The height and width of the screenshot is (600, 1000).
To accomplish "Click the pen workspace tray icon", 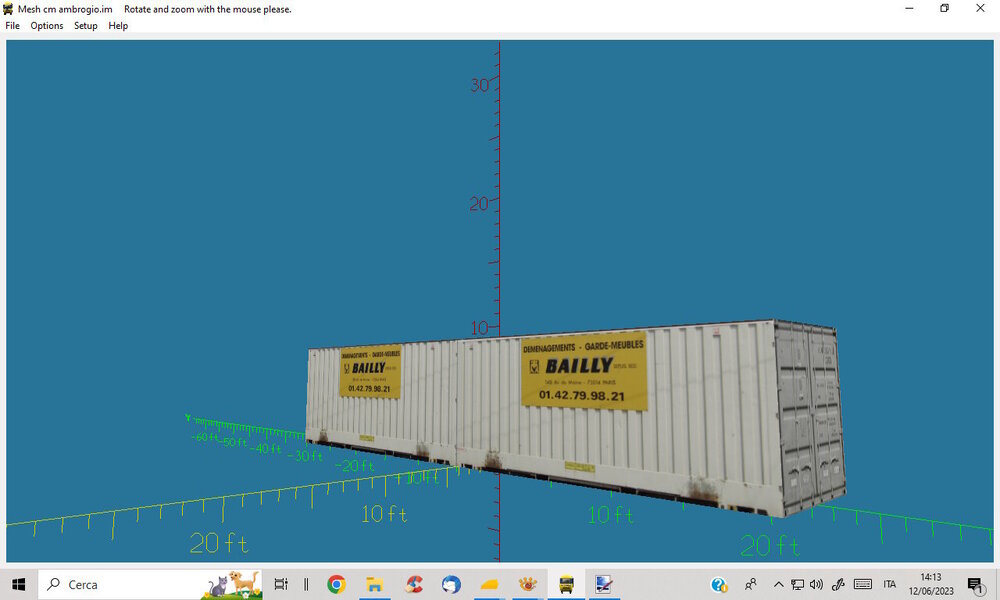I will [838, 584].
